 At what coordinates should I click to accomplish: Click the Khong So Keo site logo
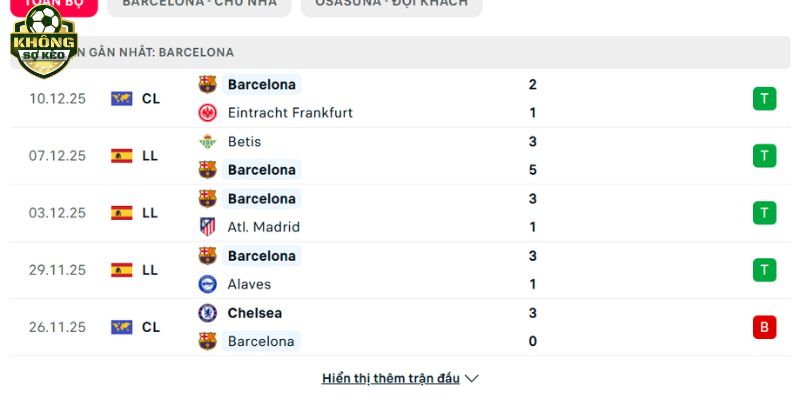point(43,42)
